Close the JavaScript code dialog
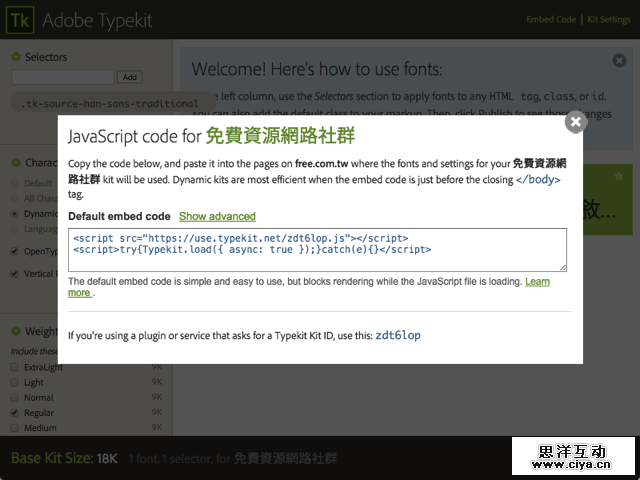Image resolution: width=640 pixels, height=480 pixels. click(575, 122)
